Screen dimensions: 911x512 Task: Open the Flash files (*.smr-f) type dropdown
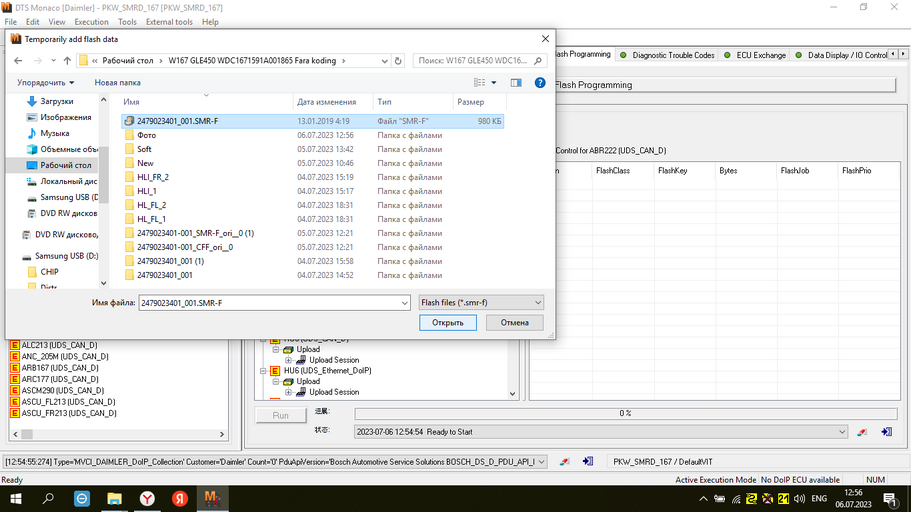pyautogui.click(x=481, y=303)
